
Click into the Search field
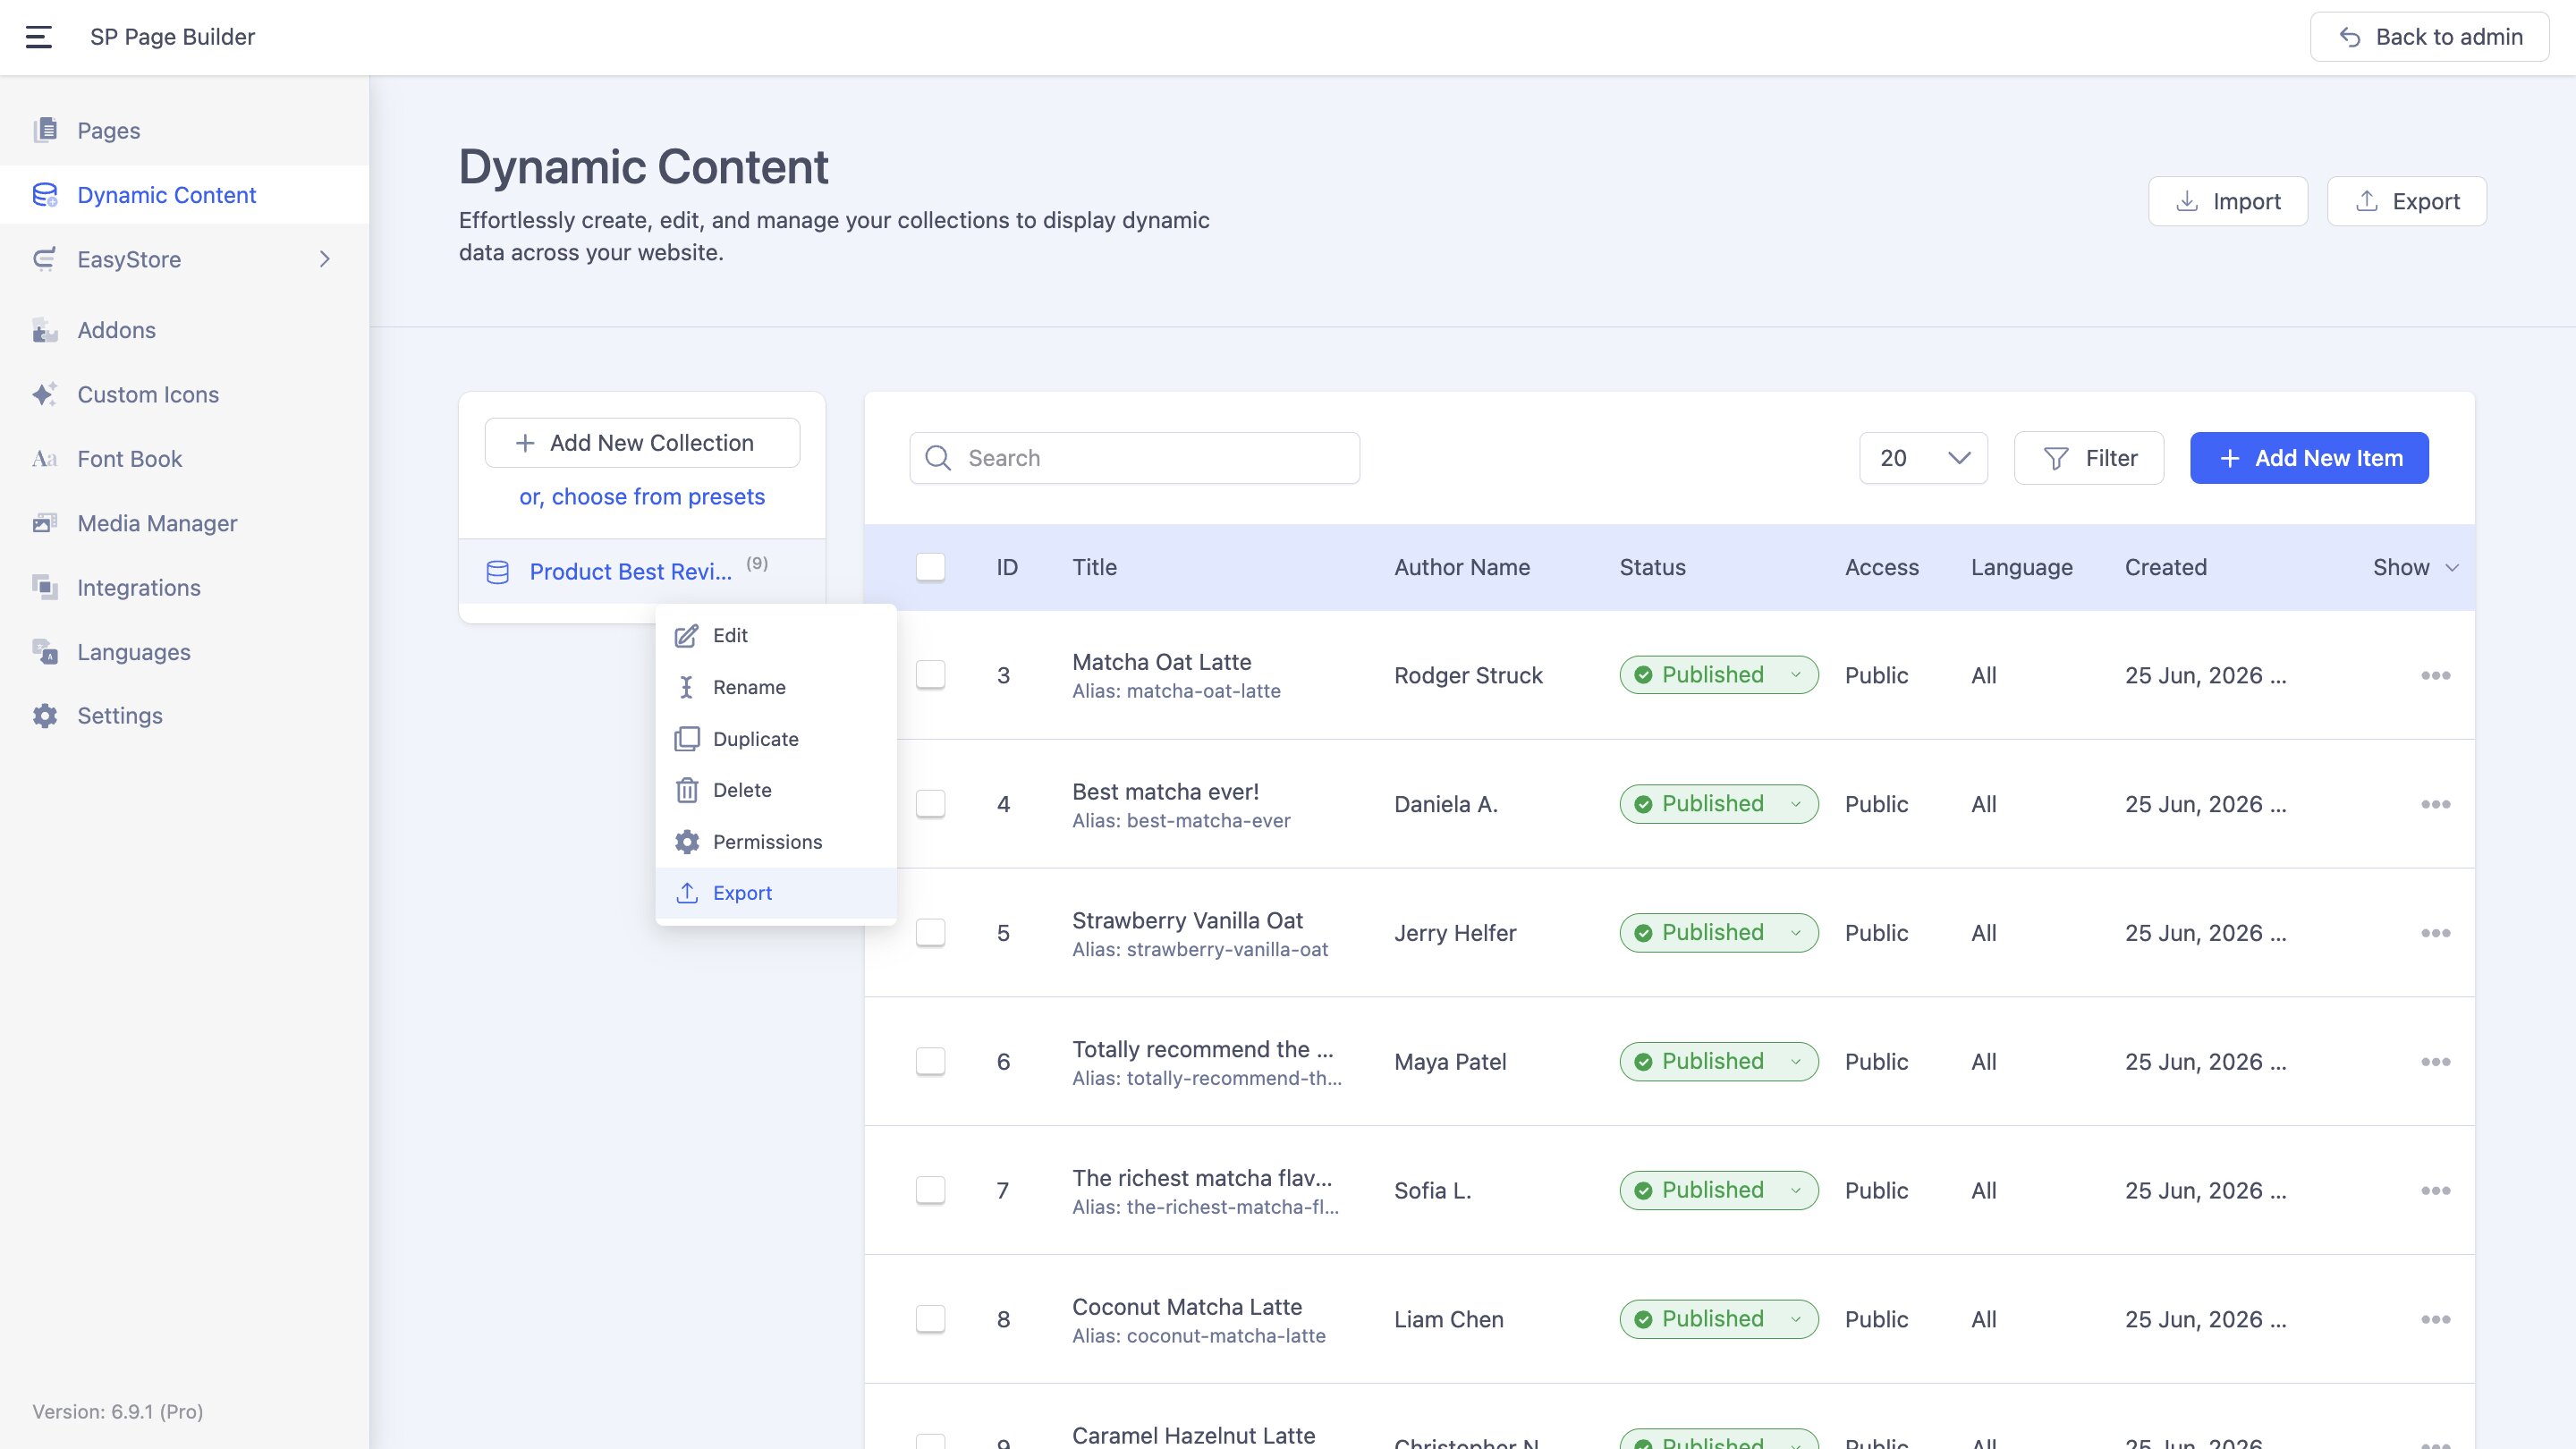(x=1134, y=458)
